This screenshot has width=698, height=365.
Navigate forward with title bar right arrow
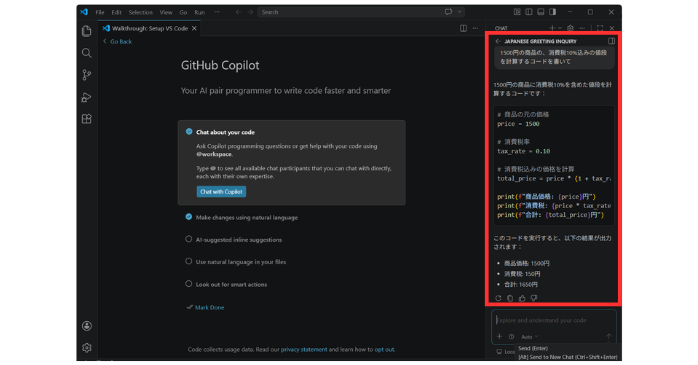pyautogui.click(x=250, y=12)
